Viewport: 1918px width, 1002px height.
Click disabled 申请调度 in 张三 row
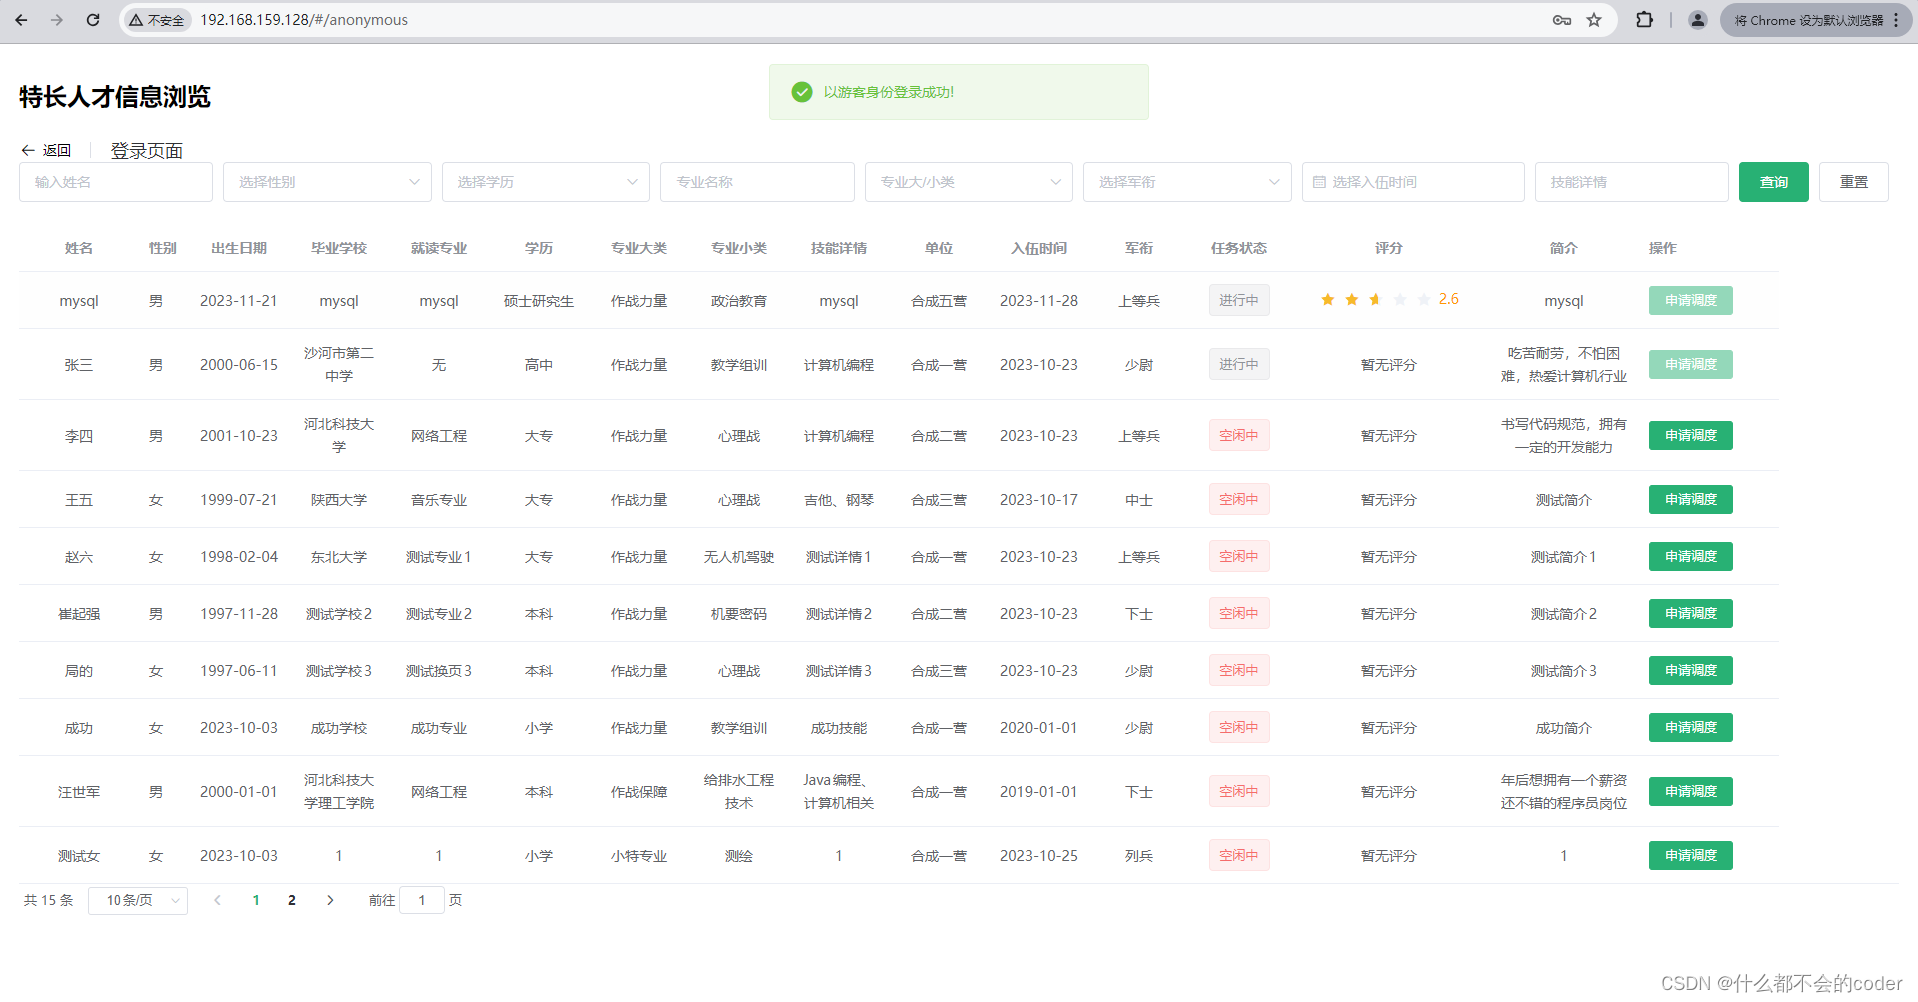(1691, 364)
